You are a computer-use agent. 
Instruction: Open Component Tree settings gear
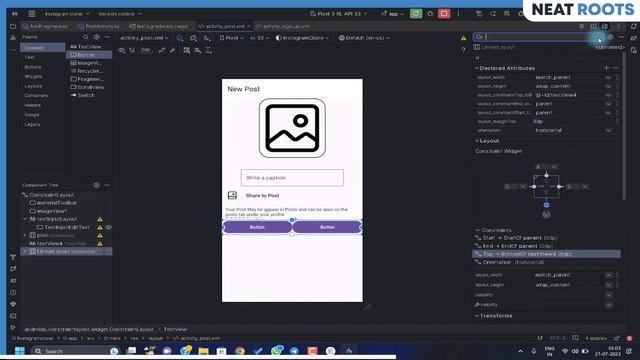tap(96, 185)
